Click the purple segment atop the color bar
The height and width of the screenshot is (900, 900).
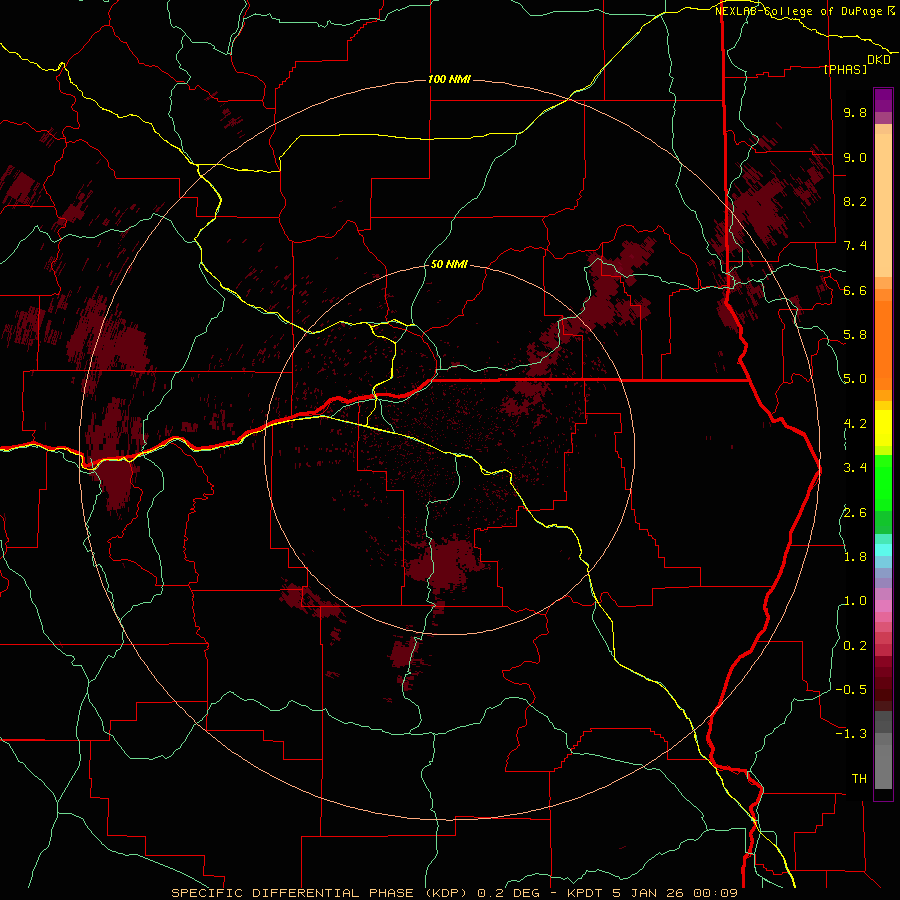(883, 100)
